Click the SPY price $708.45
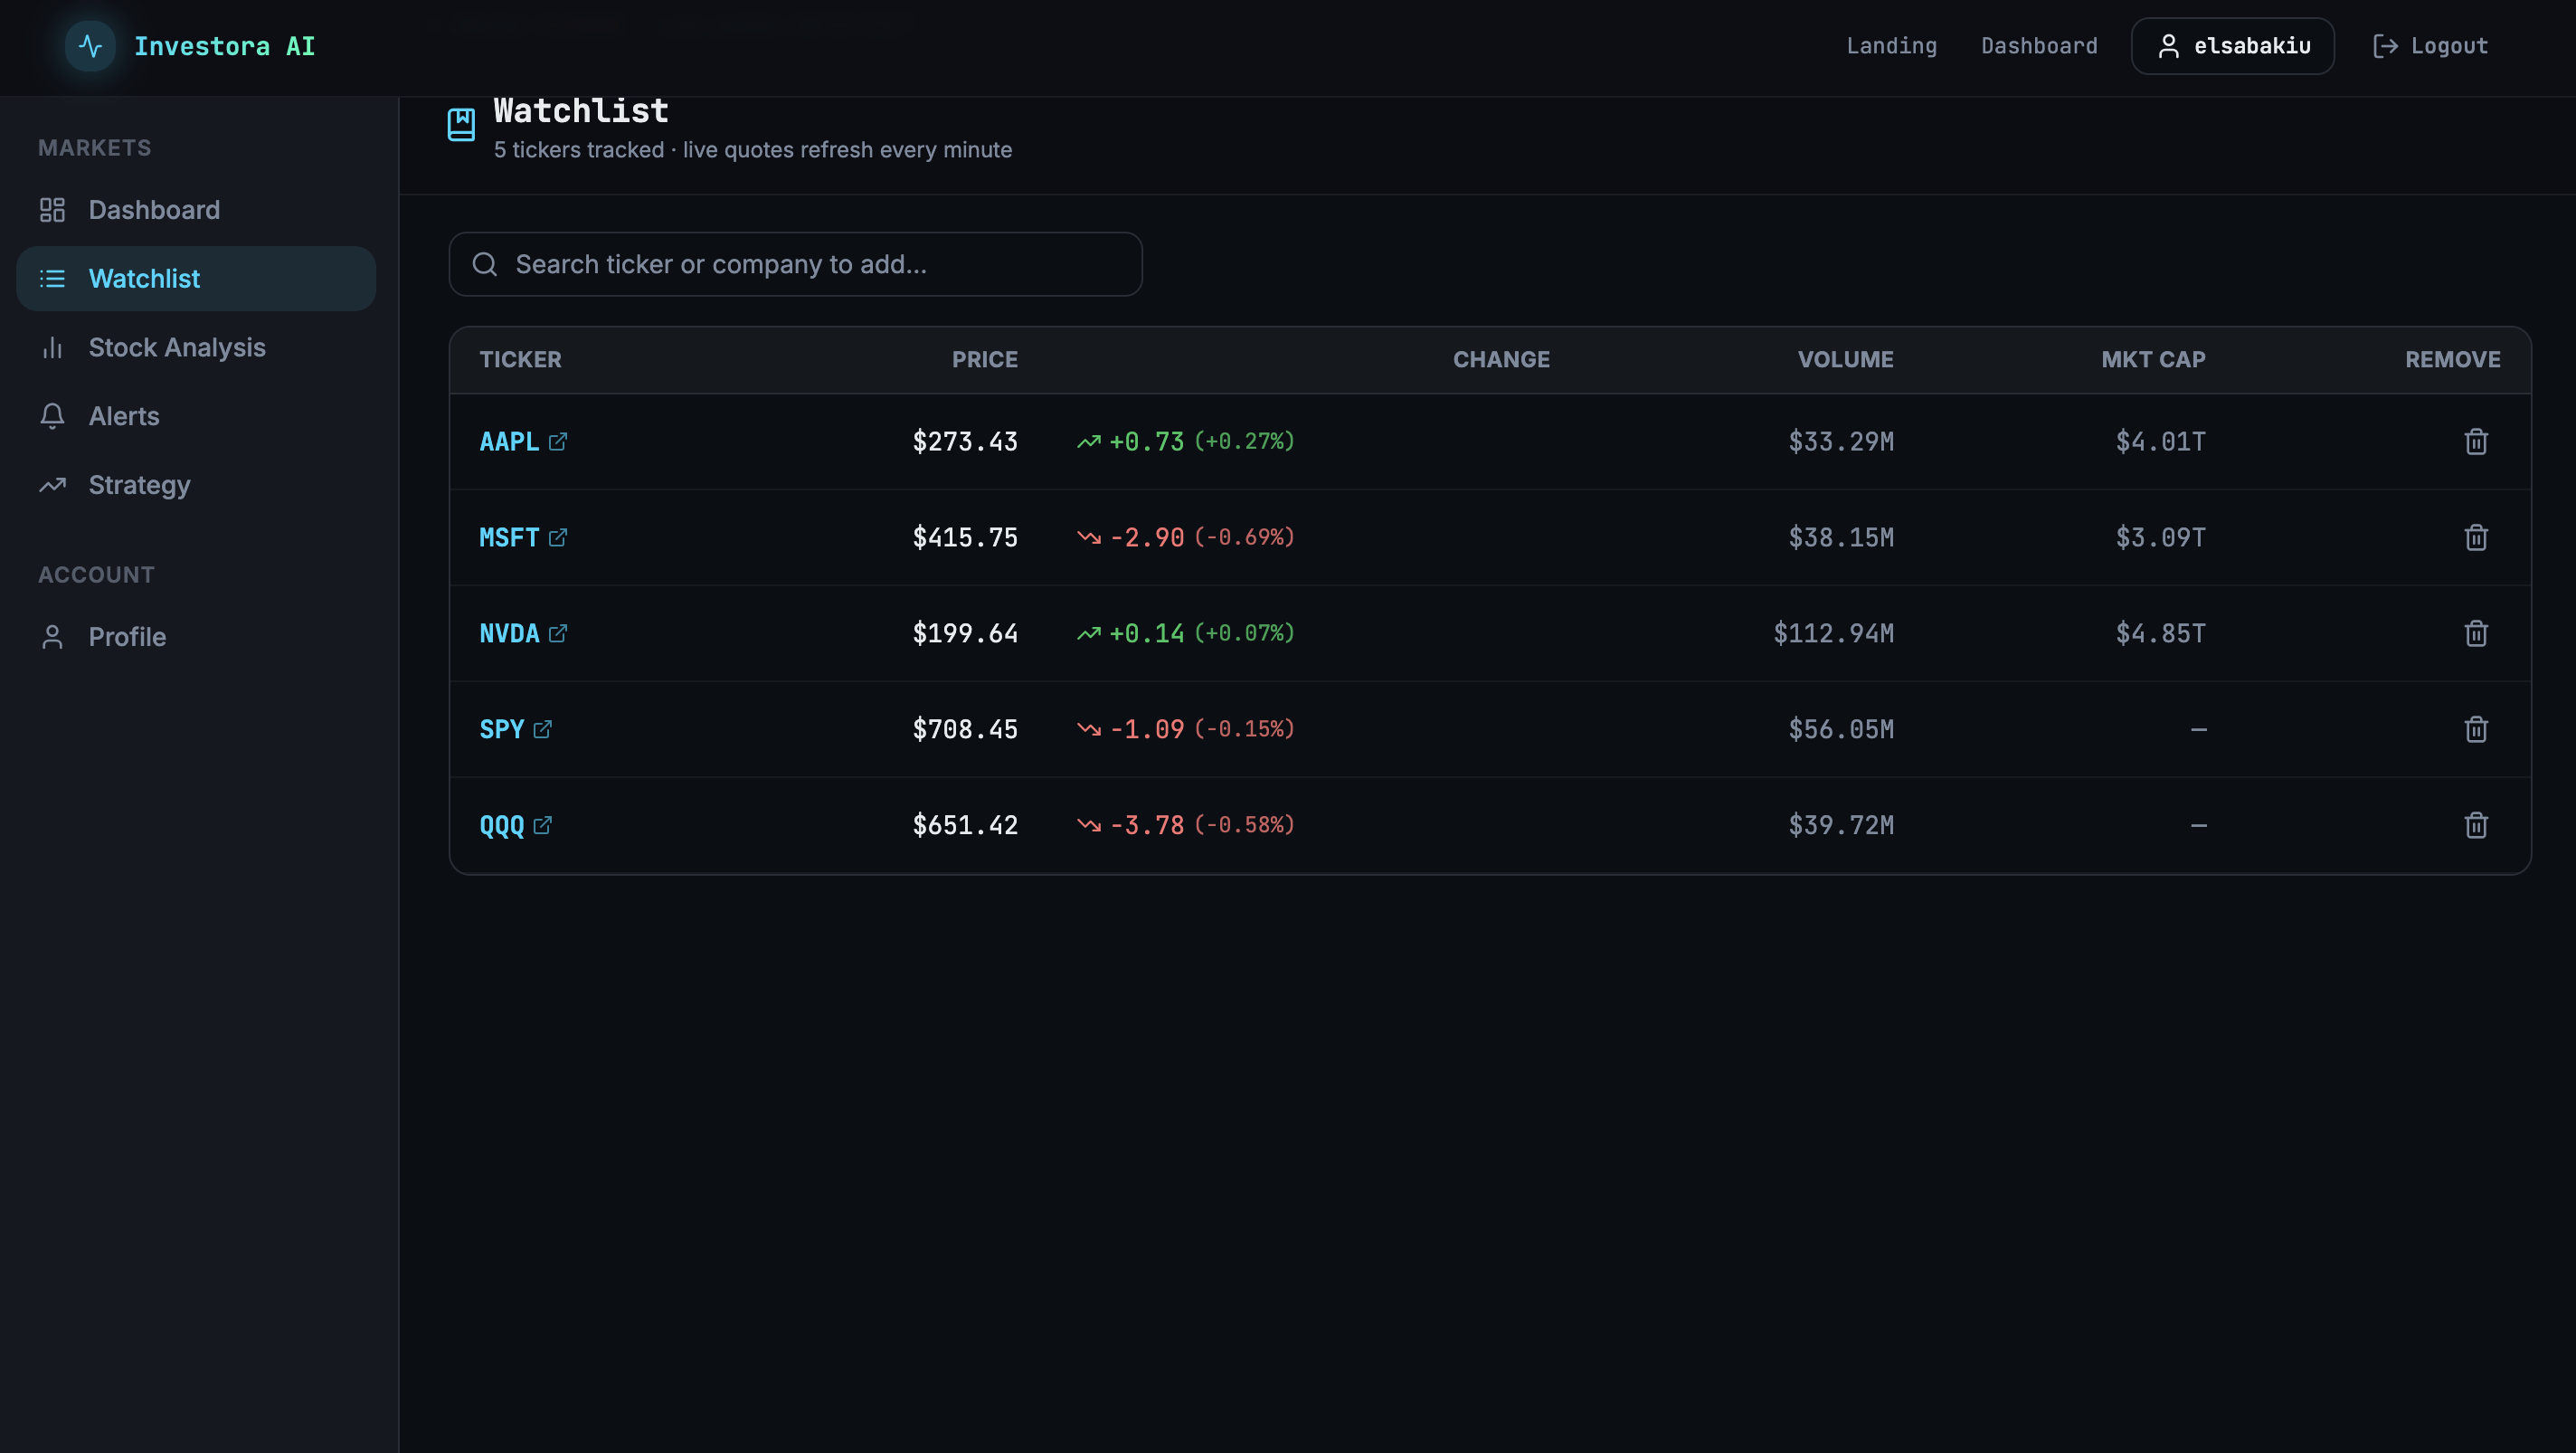This screenshot has width=2576, height=1453. click(x=965, y=730)
